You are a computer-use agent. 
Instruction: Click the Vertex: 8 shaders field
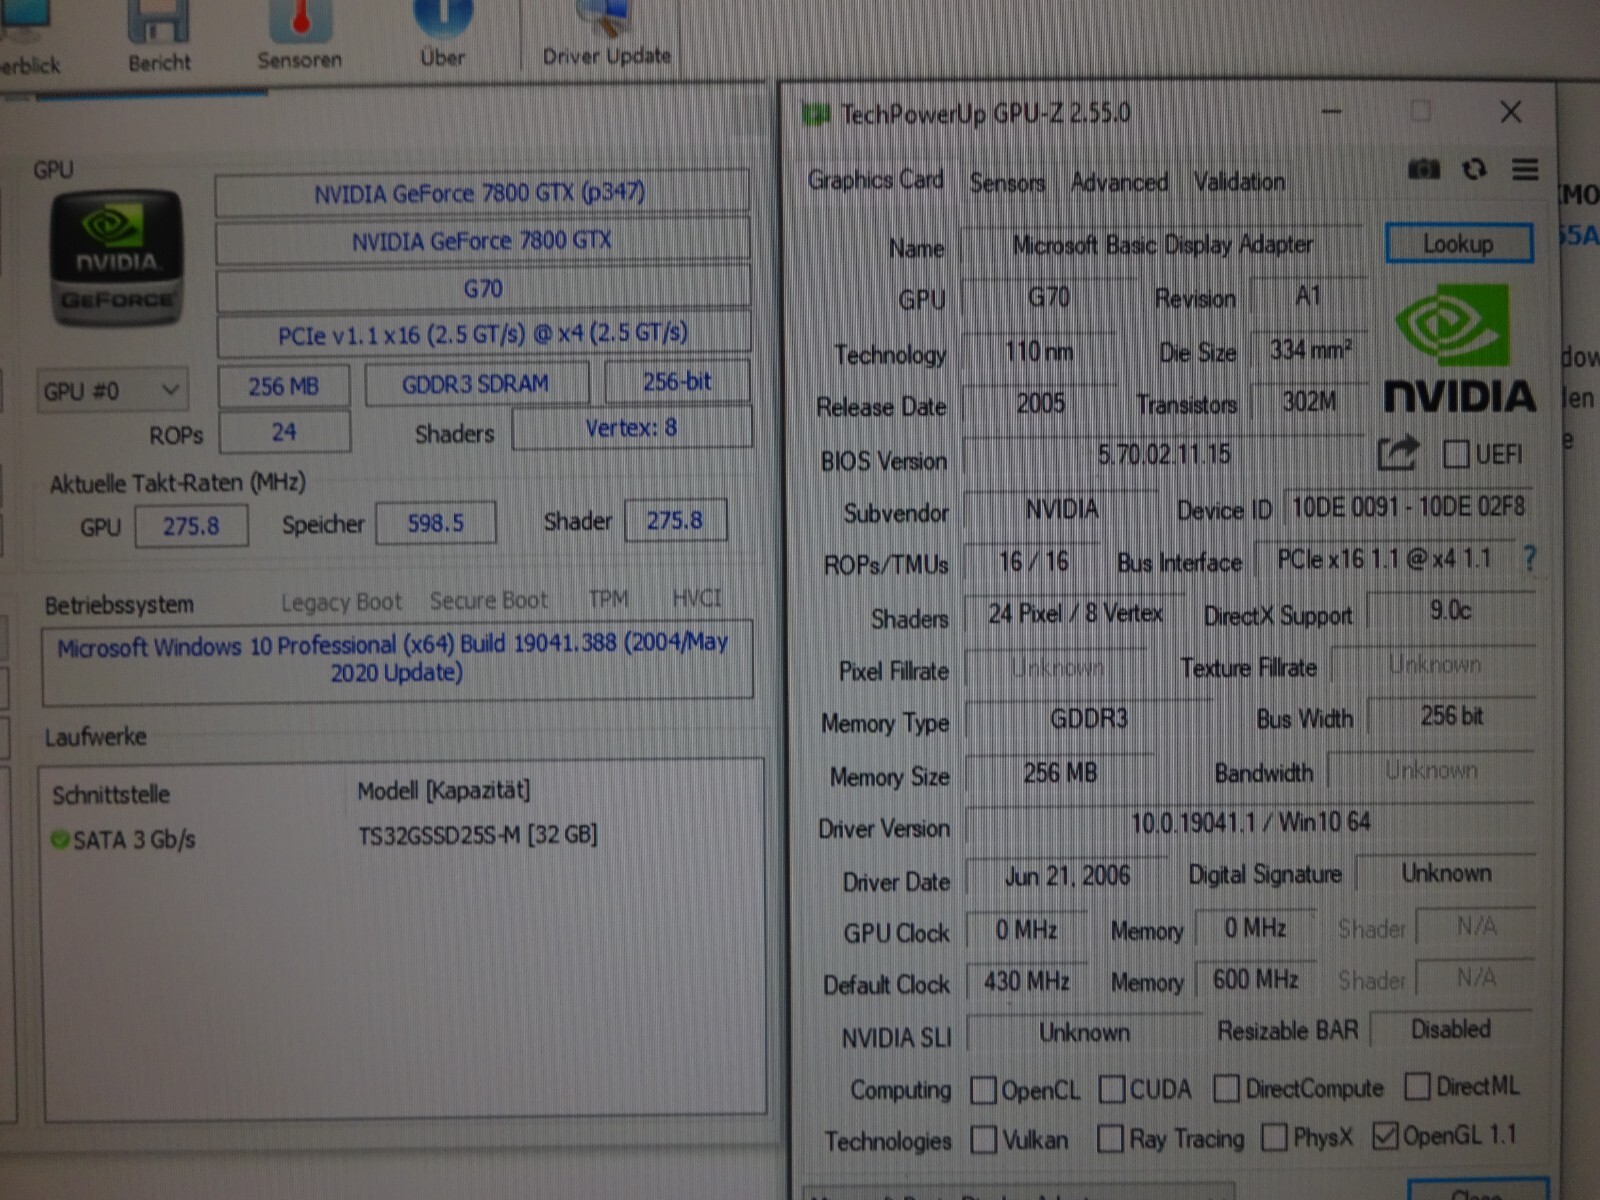(x=631, y=429)
